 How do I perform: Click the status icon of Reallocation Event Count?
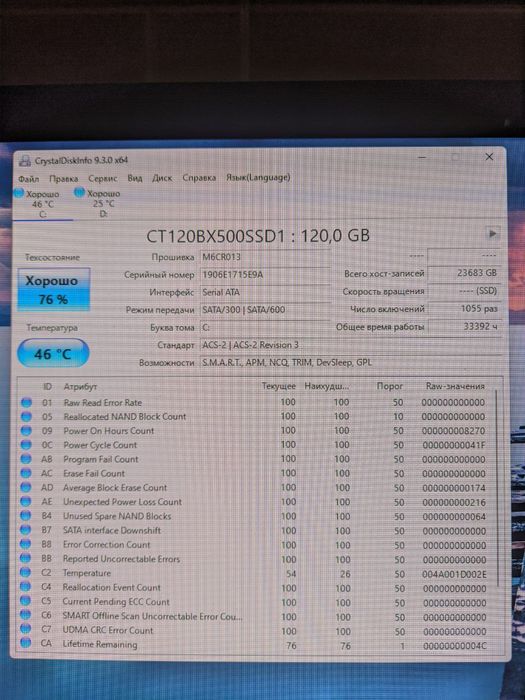(x=25, y=588)
